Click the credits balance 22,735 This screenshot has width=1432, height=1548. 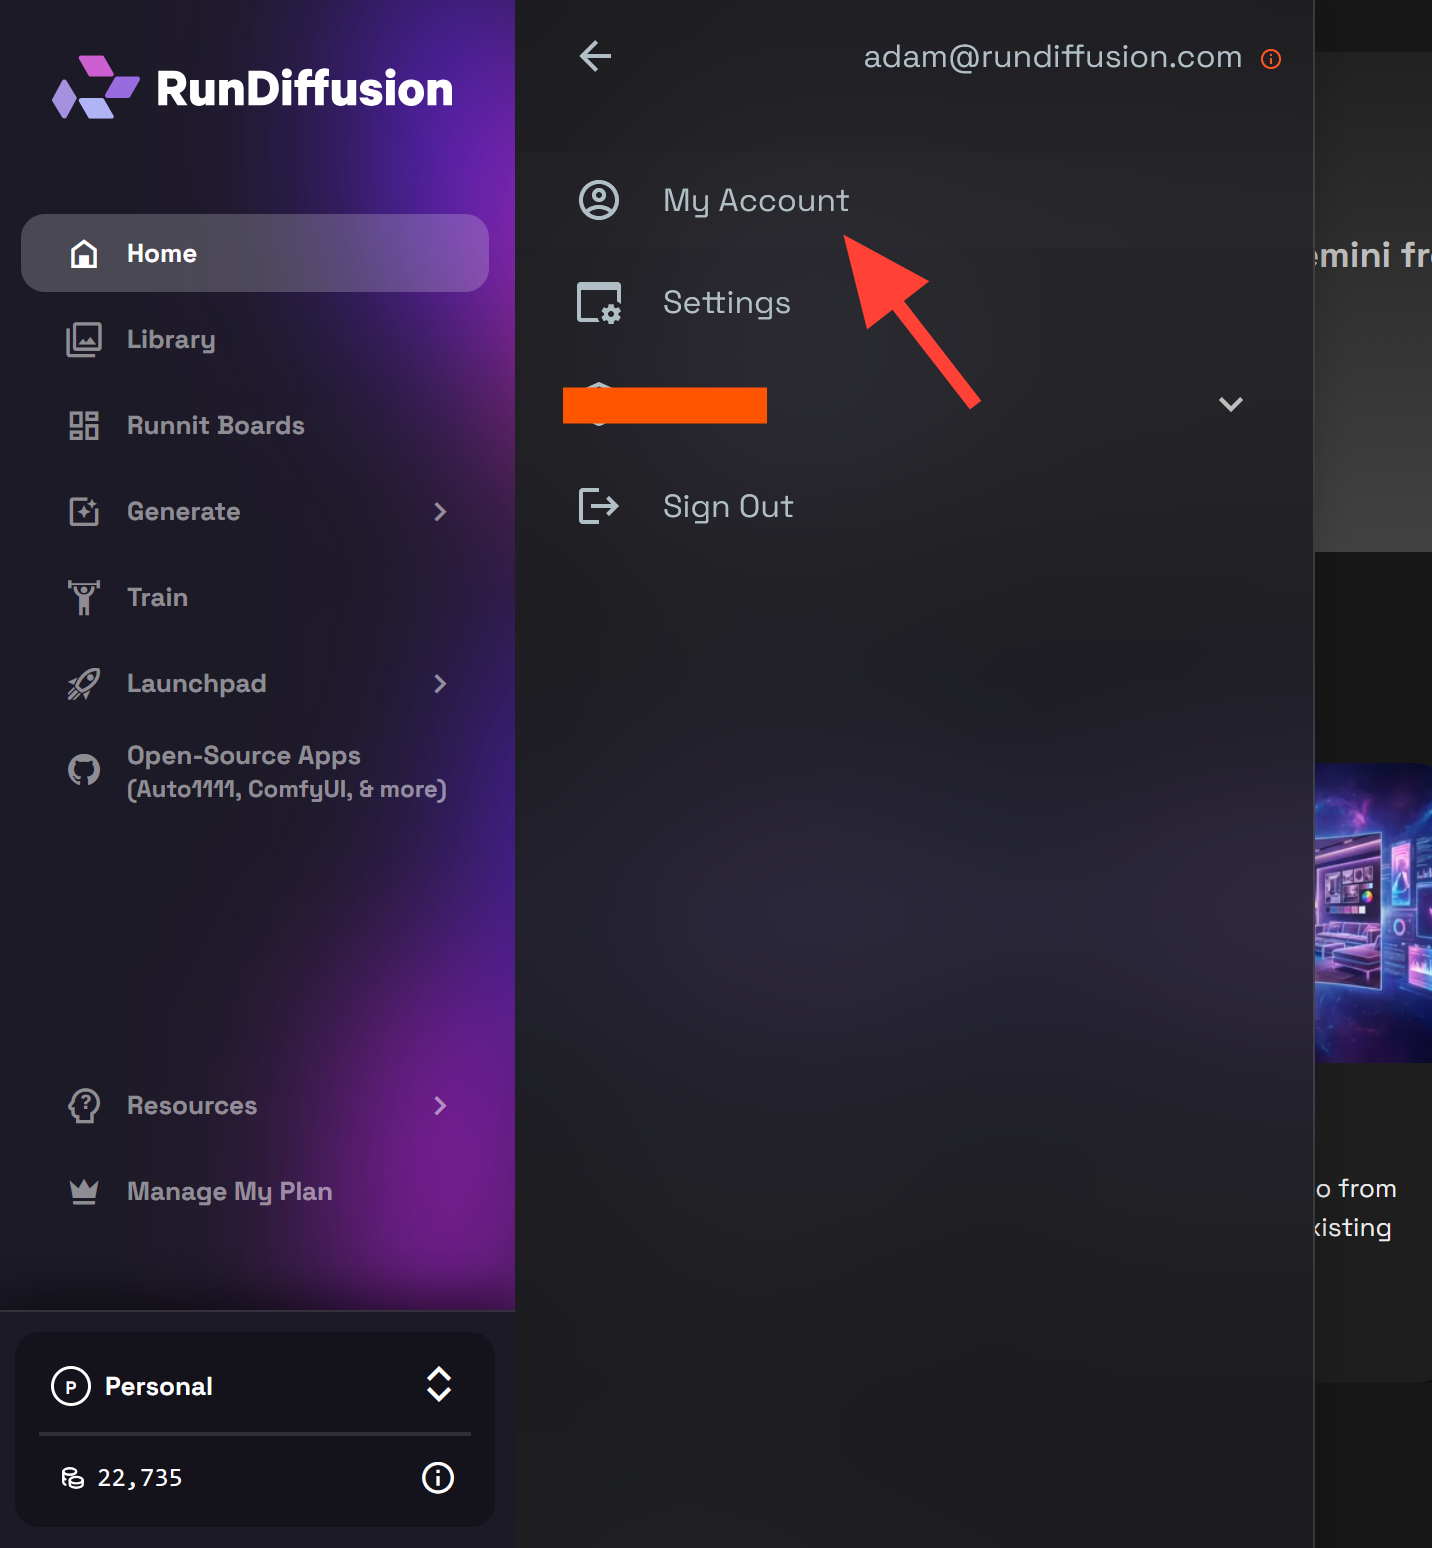coord(140,1478)
